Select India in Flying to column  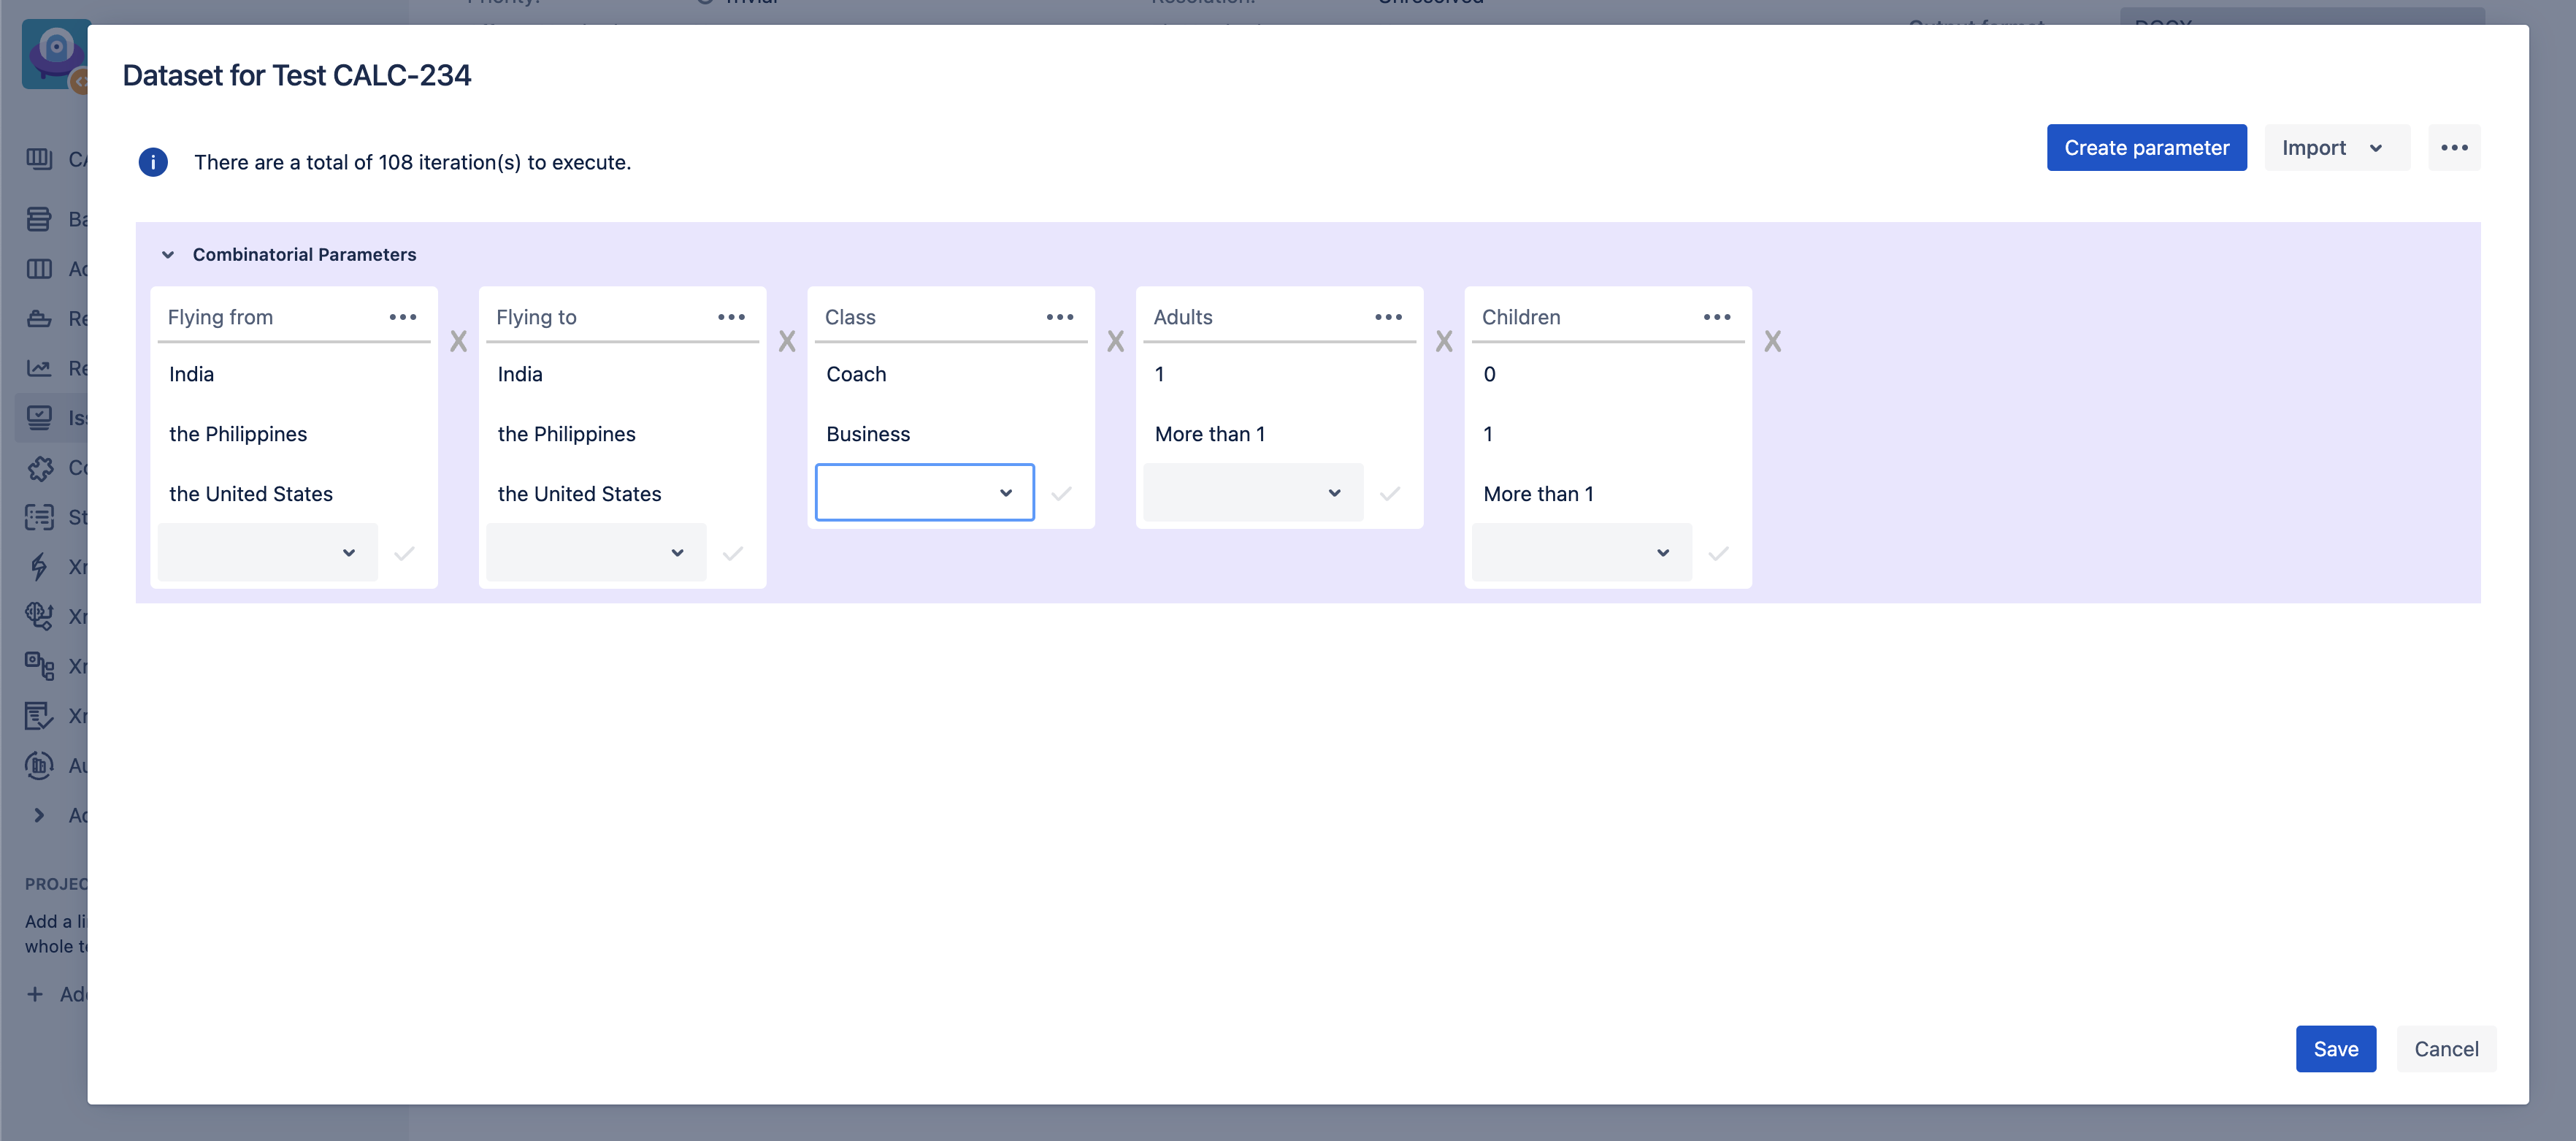[520, 374]
